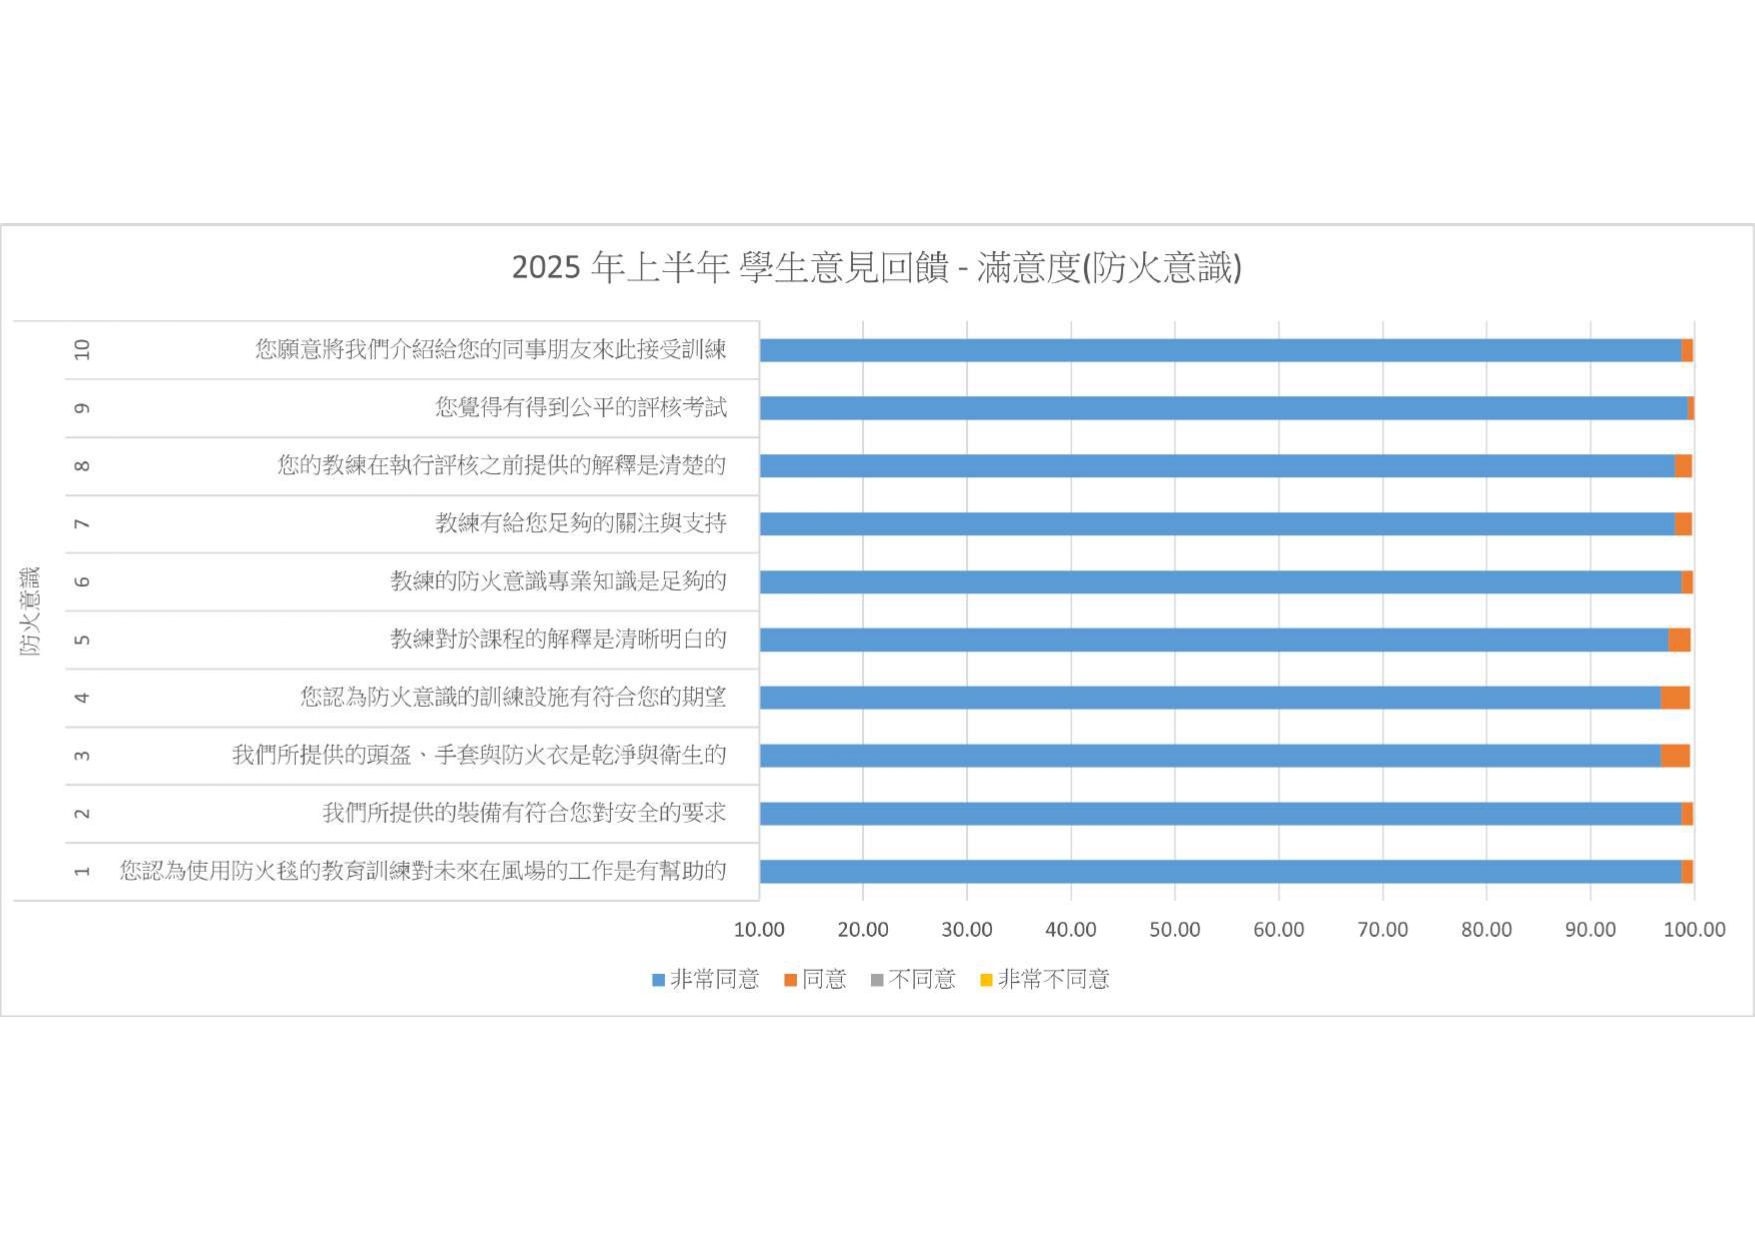Click the row number 8 label

82,466
